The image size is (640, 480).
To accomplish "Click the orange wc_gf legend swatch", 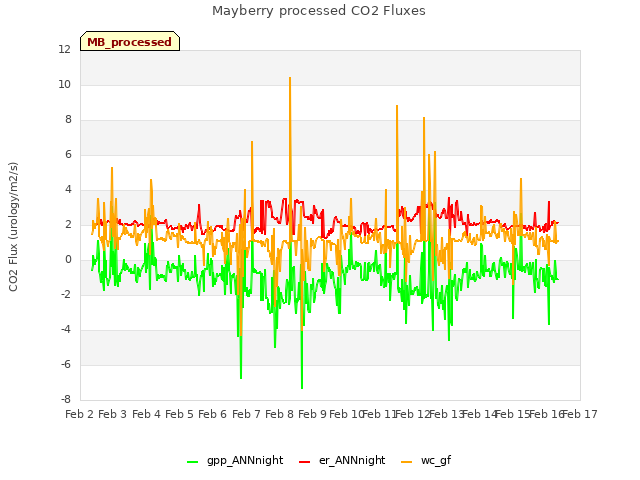I will click(x=407, y=462).
